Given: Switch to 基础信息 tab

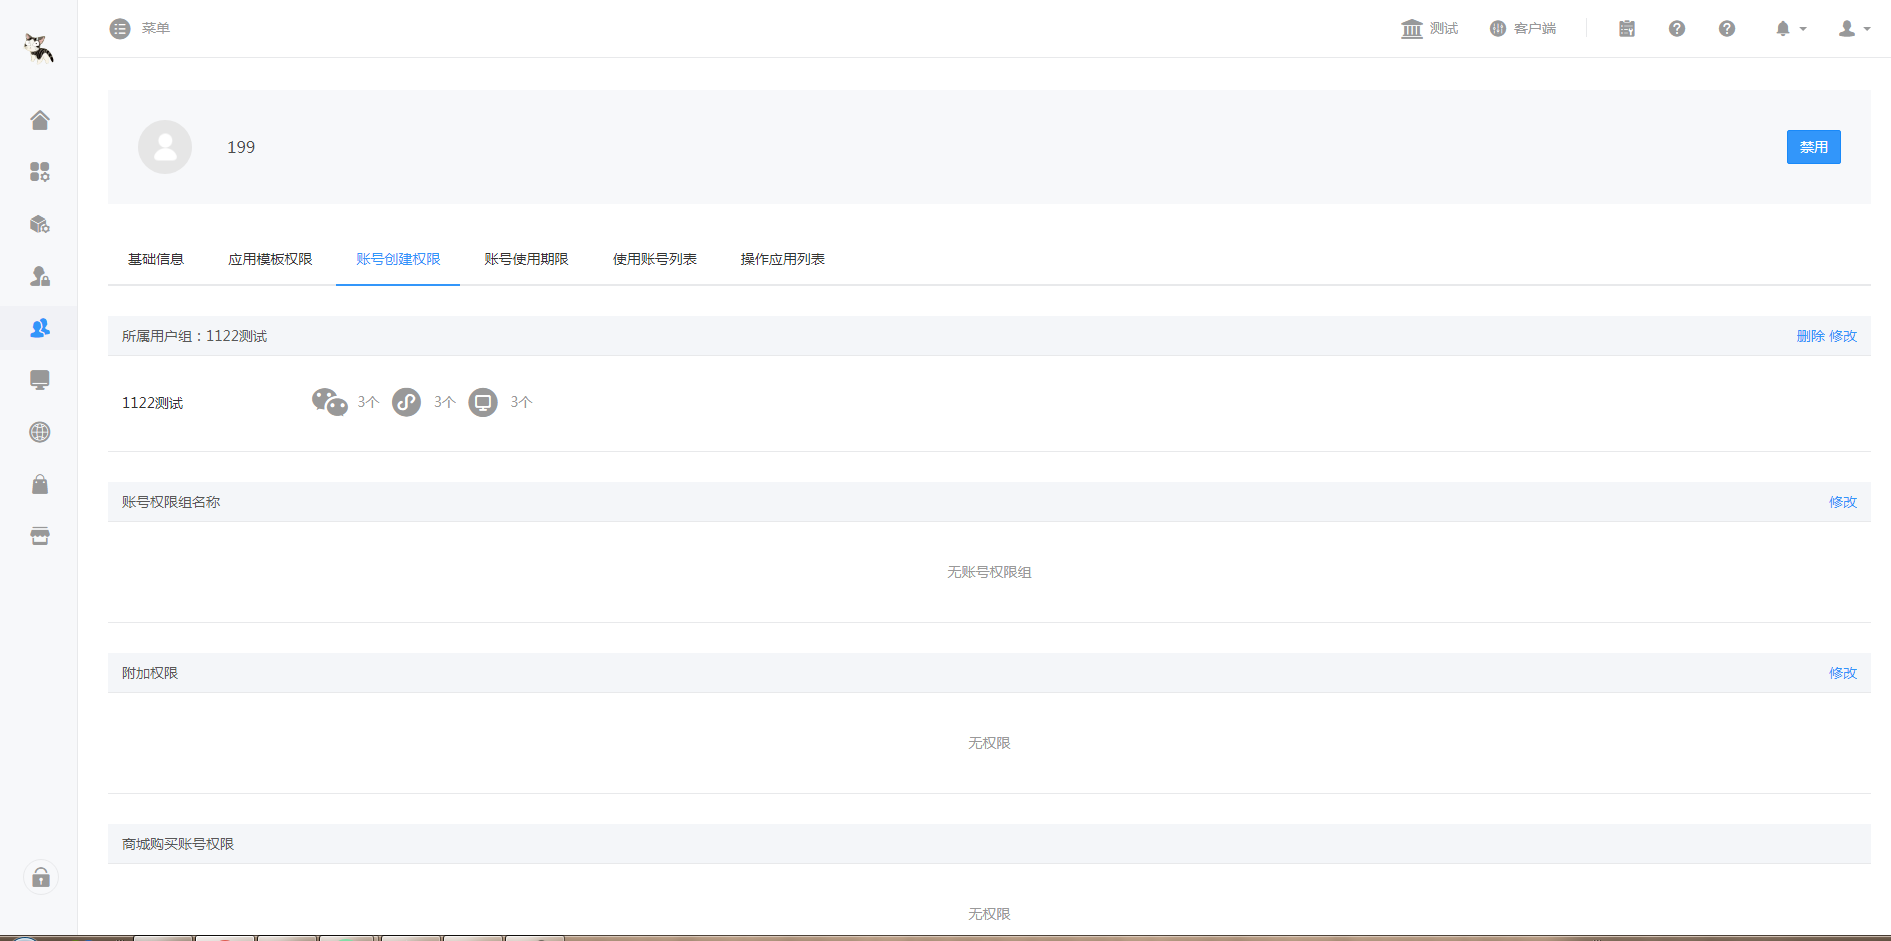Looking at the screenshot, I should (x=156, y=259).
